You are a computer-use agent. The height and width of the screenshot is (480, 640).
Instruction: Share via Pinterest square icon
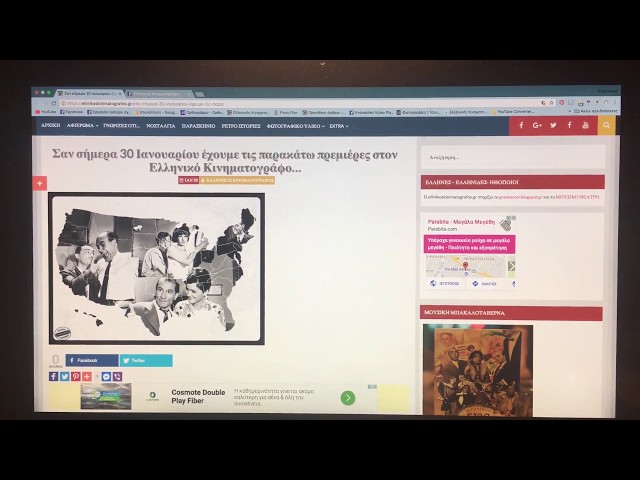[x=76, y=376]
